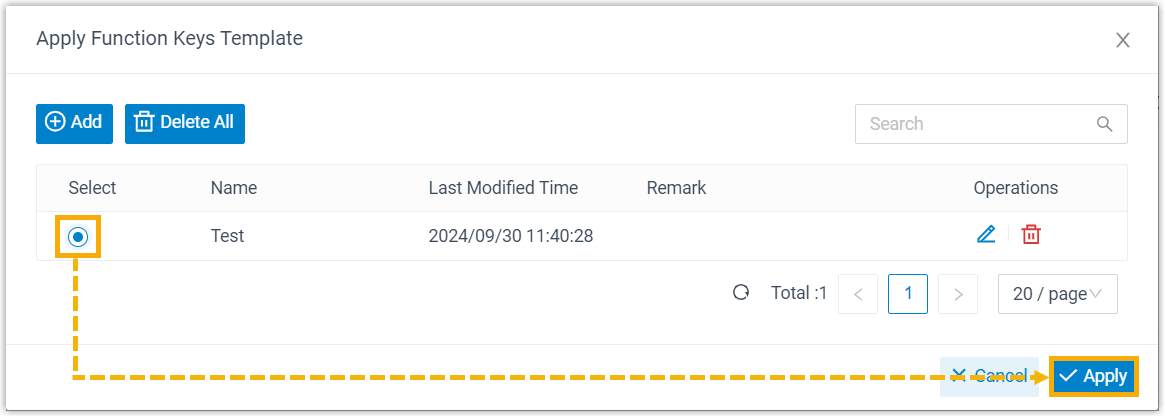Click the Add button
This screenshot has width=1165, height=417.
(x=74, y=123)
